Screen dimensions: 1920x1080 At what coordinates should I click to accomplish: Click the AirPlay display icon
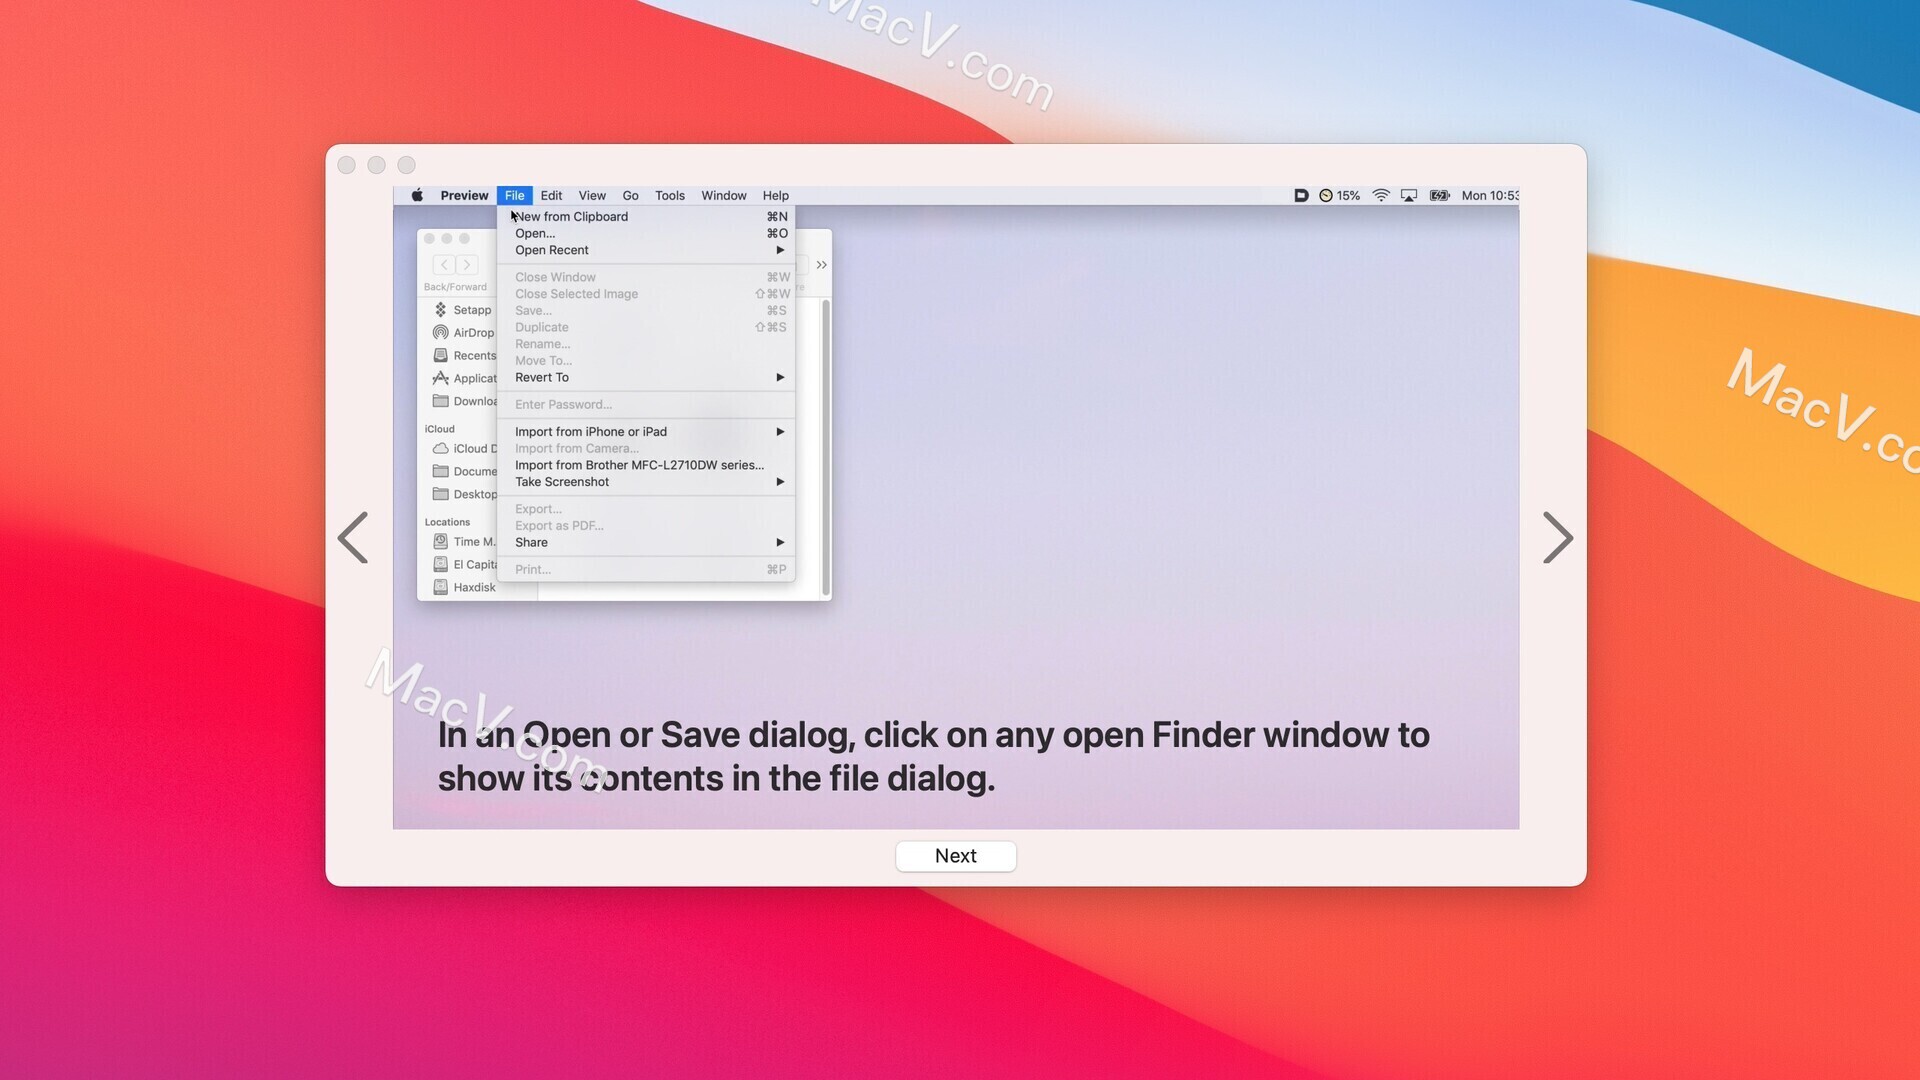(x=1409, y=195)
